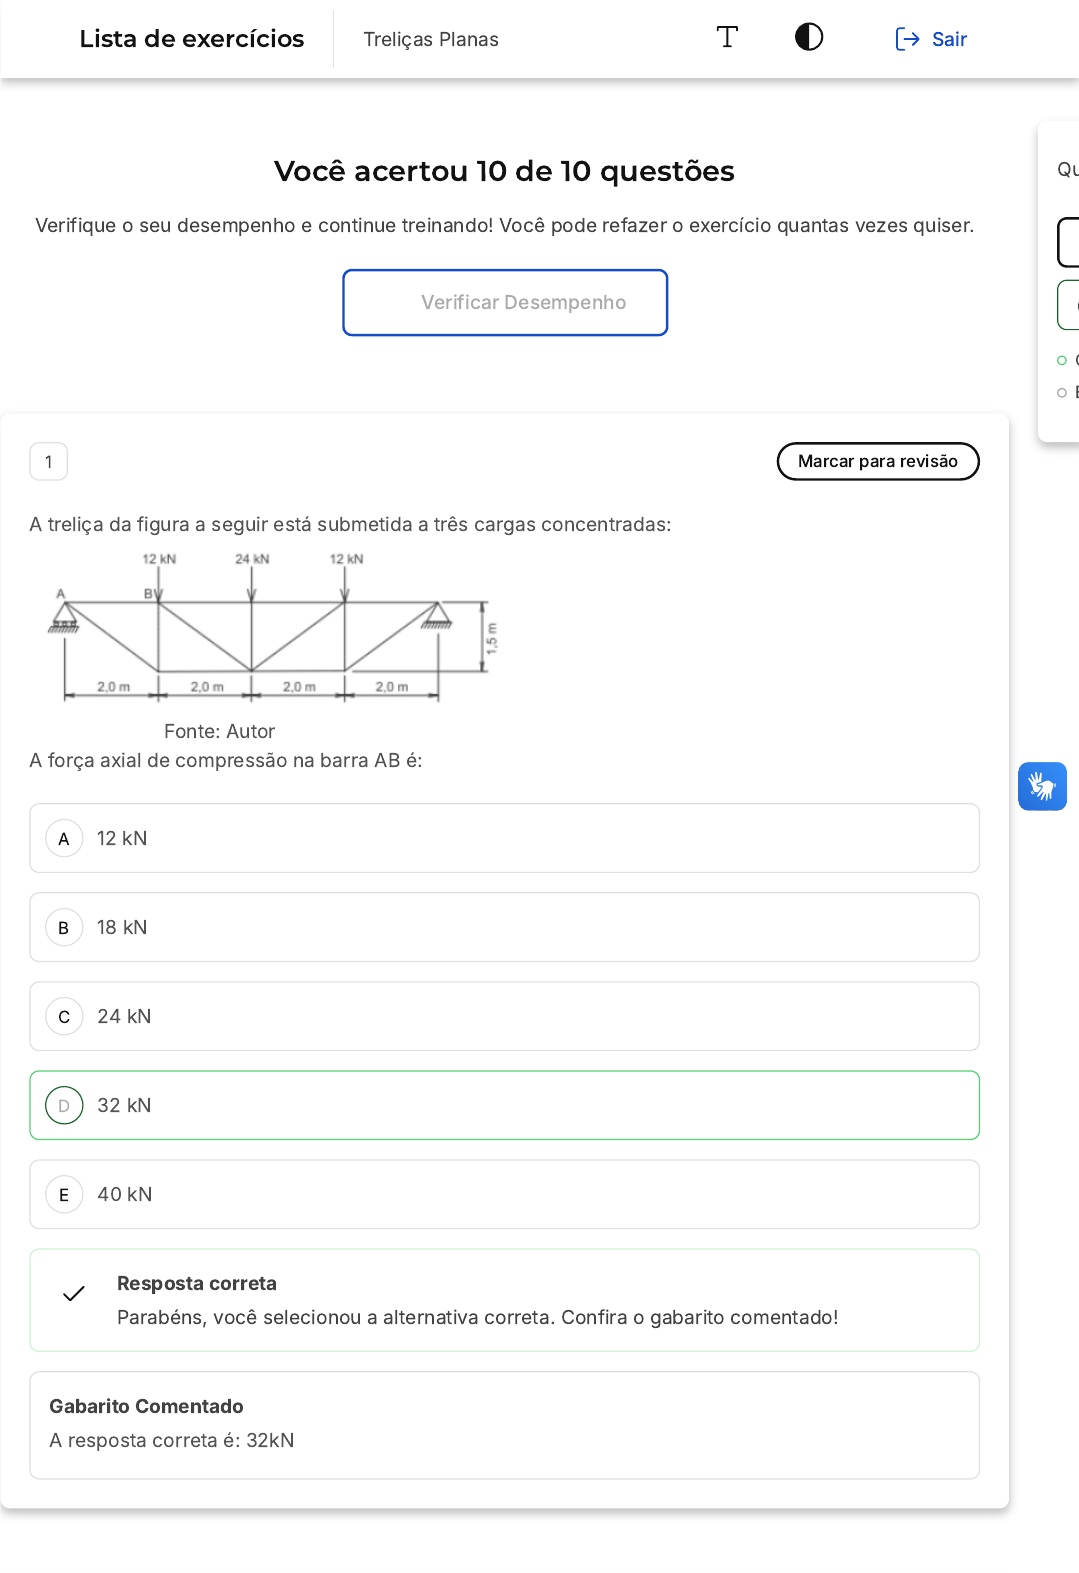Open the Lista de exercícios heading

tap(192, 39)
